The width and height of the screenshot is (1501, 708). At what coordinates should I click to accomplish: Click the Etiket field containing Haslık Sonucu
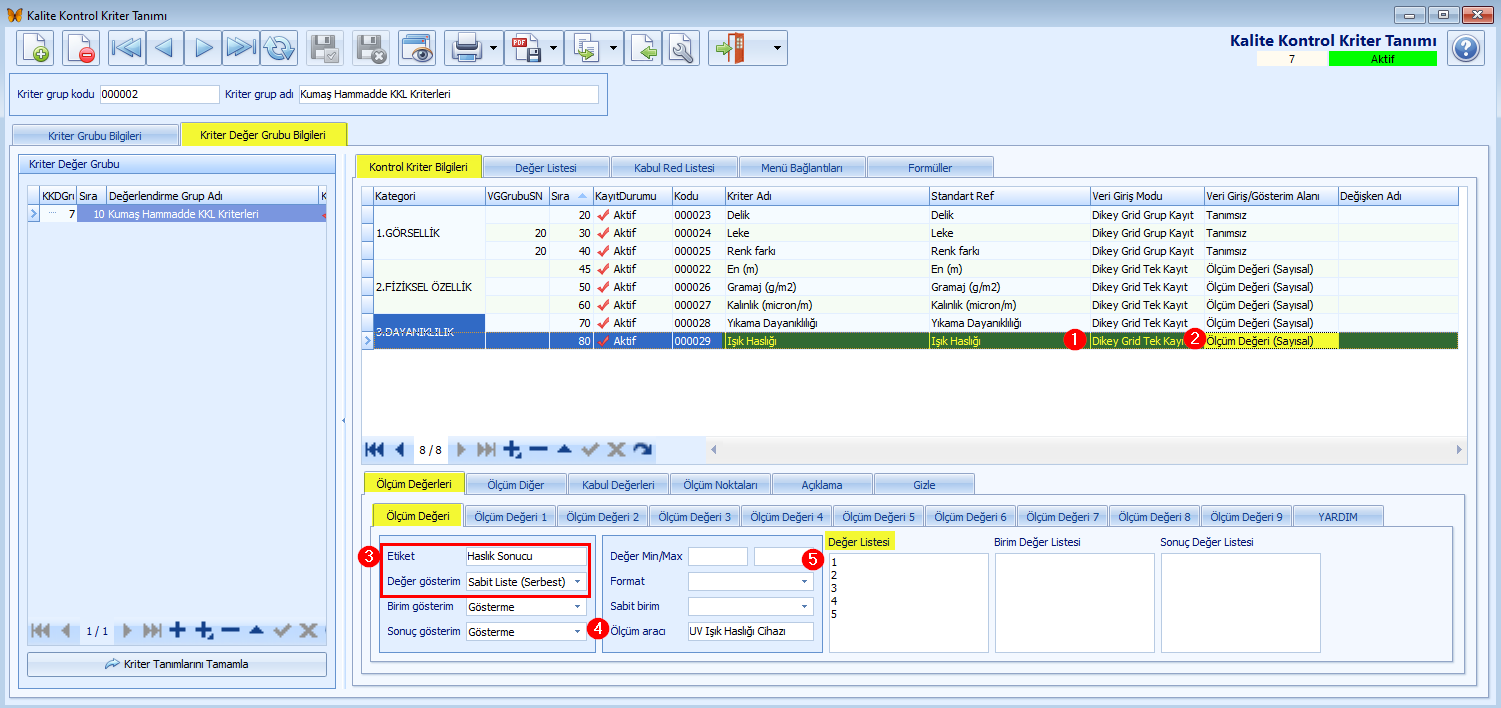[527, 556]
